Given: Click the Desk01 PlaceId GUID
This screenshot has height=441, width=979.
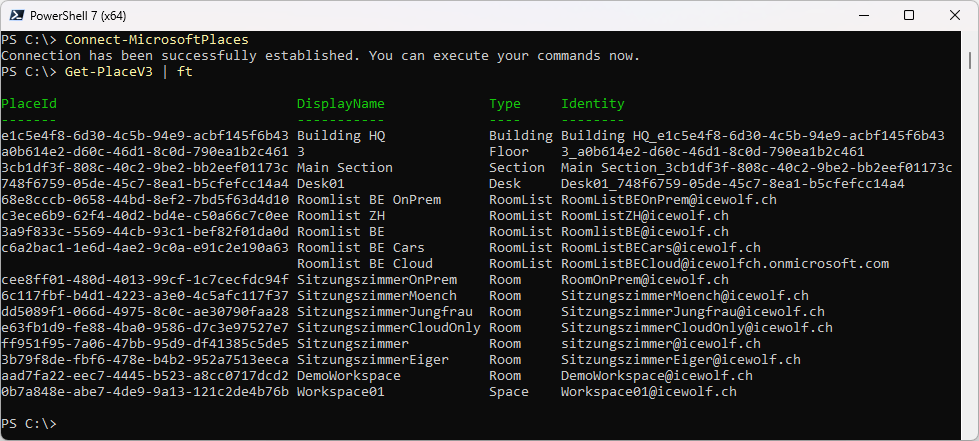Looking at the screenshot, I should click(x=145, y=184).
